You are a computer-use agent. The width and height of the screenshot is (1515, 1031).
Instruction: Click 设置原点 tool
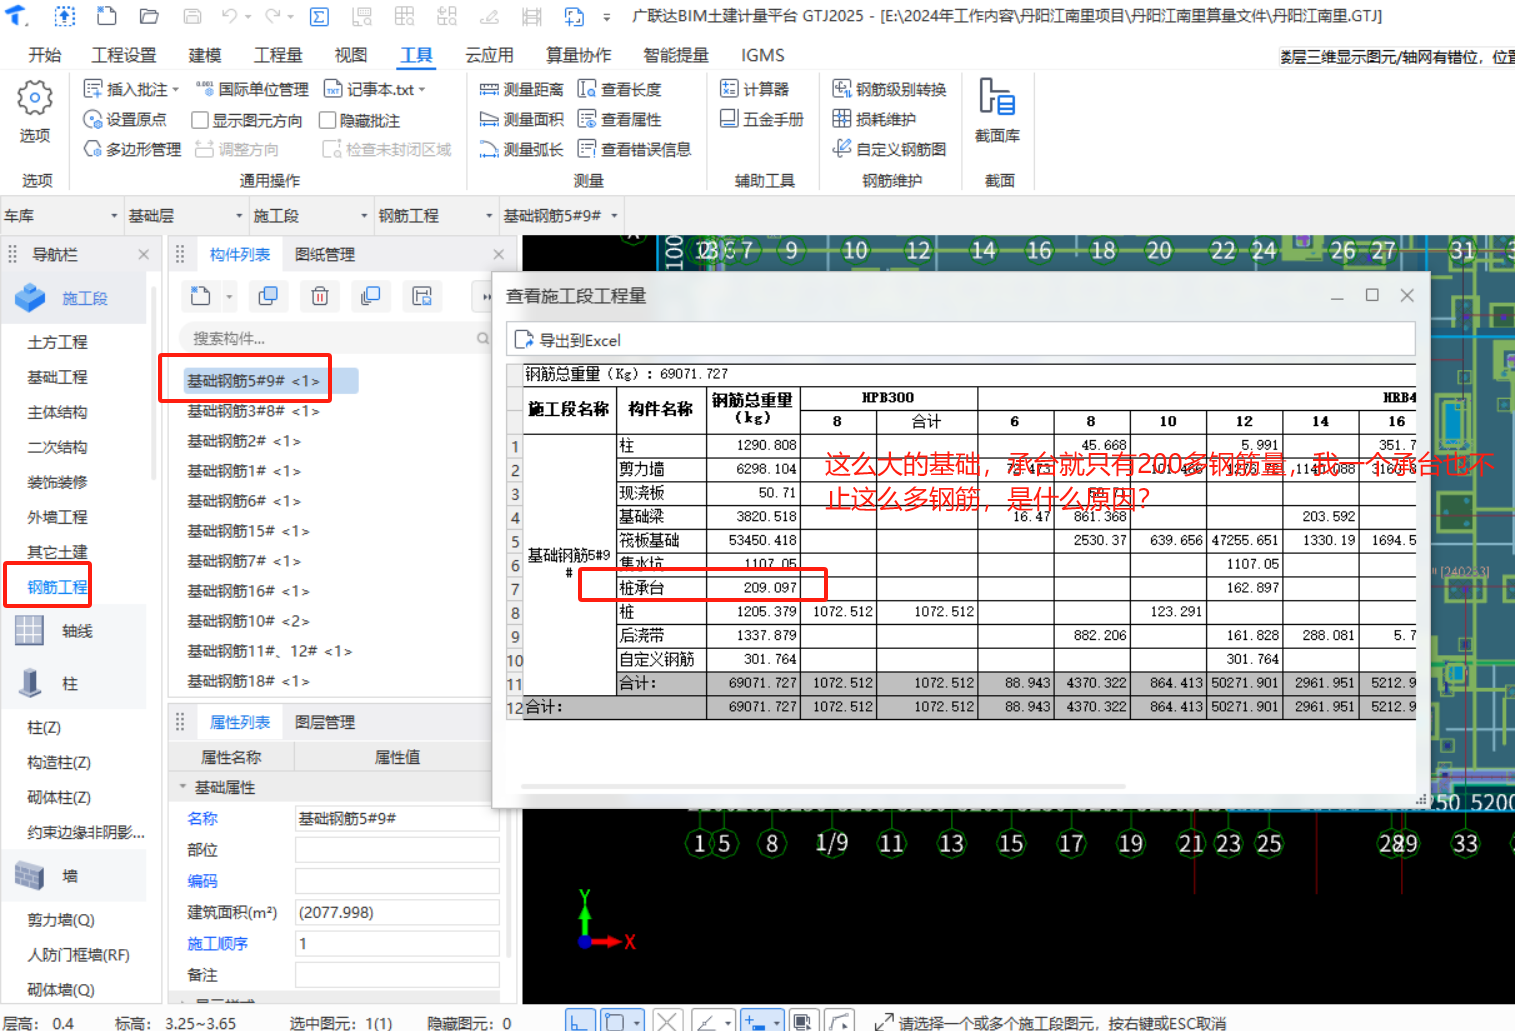(x=126, y=119)
